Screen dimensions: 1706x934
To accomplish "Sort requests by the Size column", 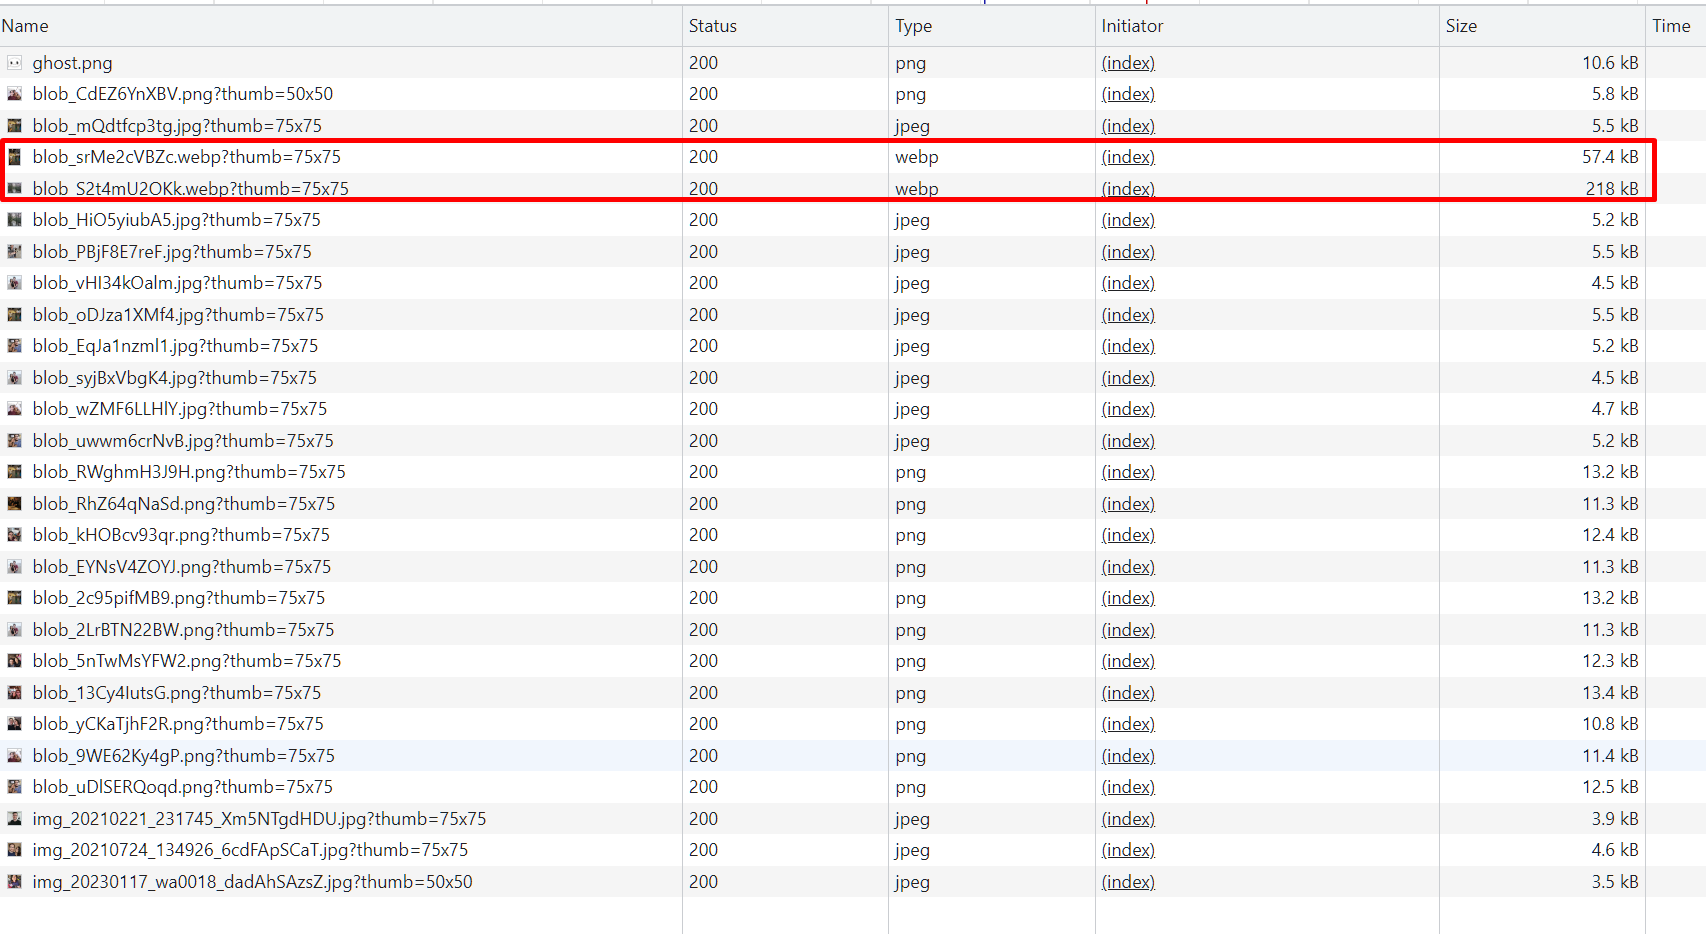I will (1461, 26).
